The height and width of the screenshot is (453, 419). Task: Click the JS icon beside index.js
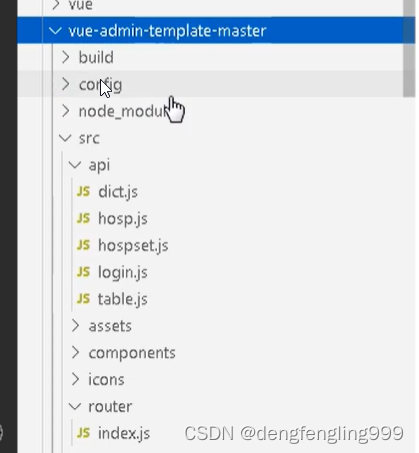pyautogui.click(x=83, y=433)
